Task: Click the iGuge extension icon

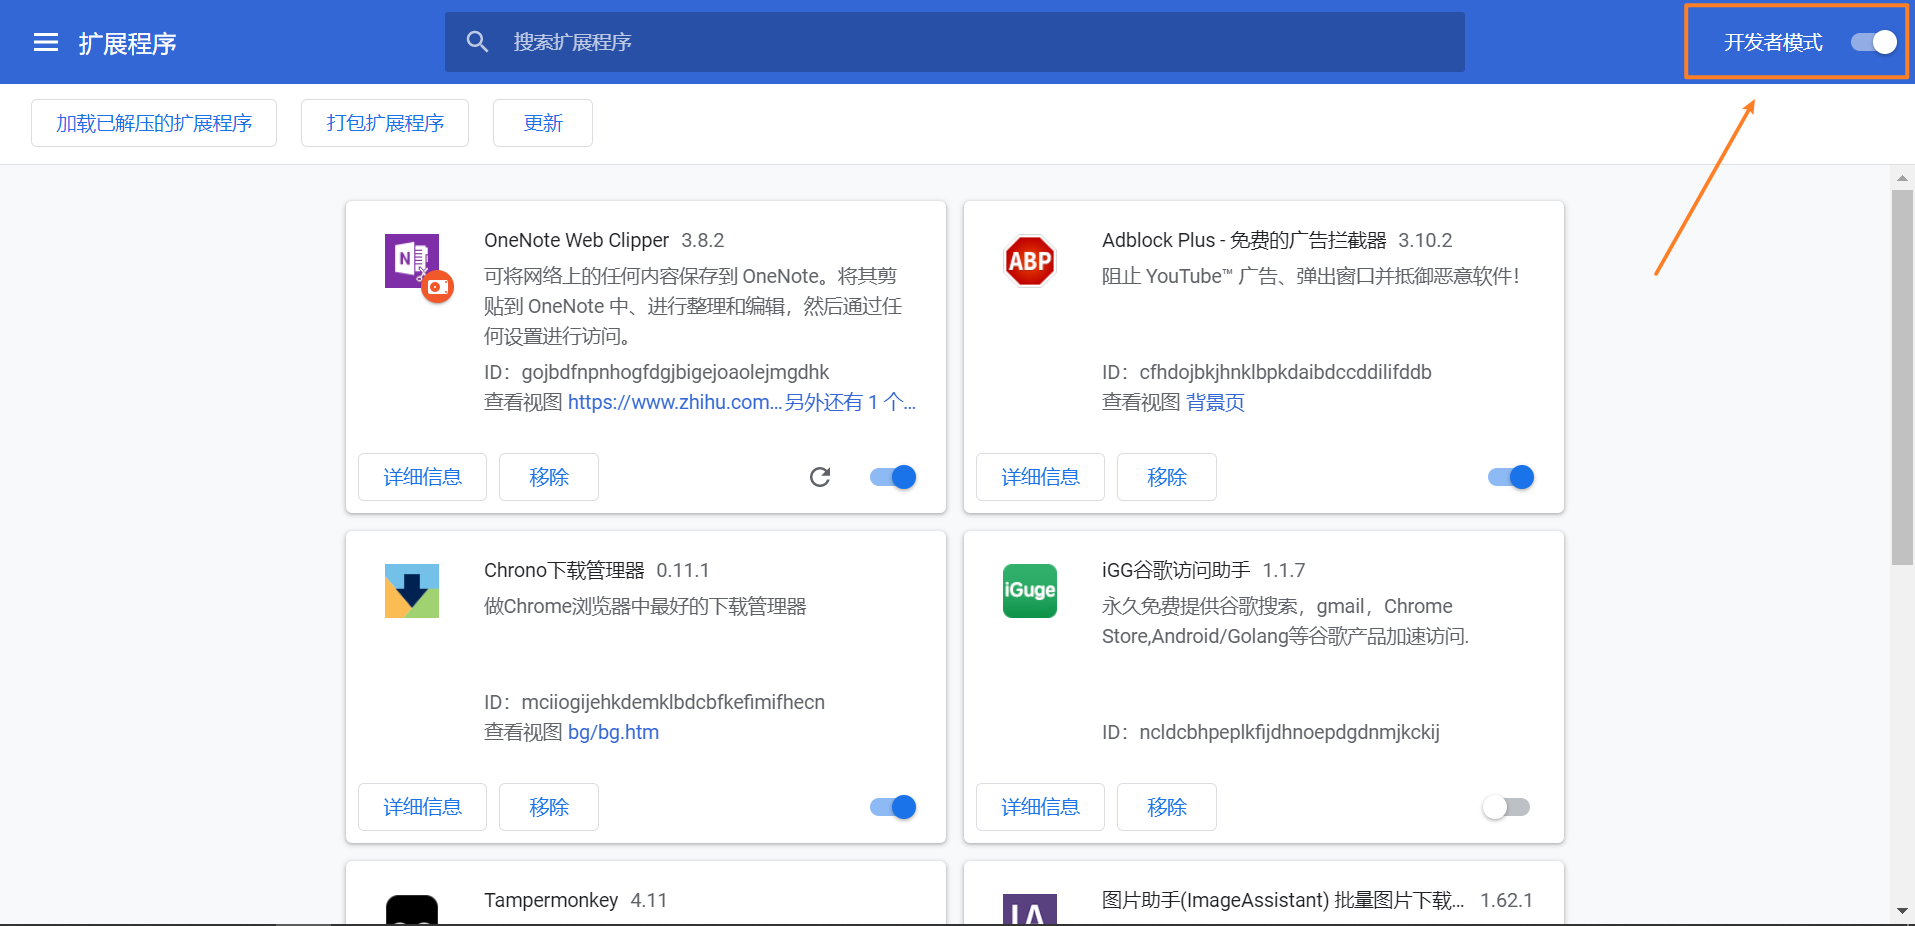Action: pyautogui.click(x=1030, y=591)
